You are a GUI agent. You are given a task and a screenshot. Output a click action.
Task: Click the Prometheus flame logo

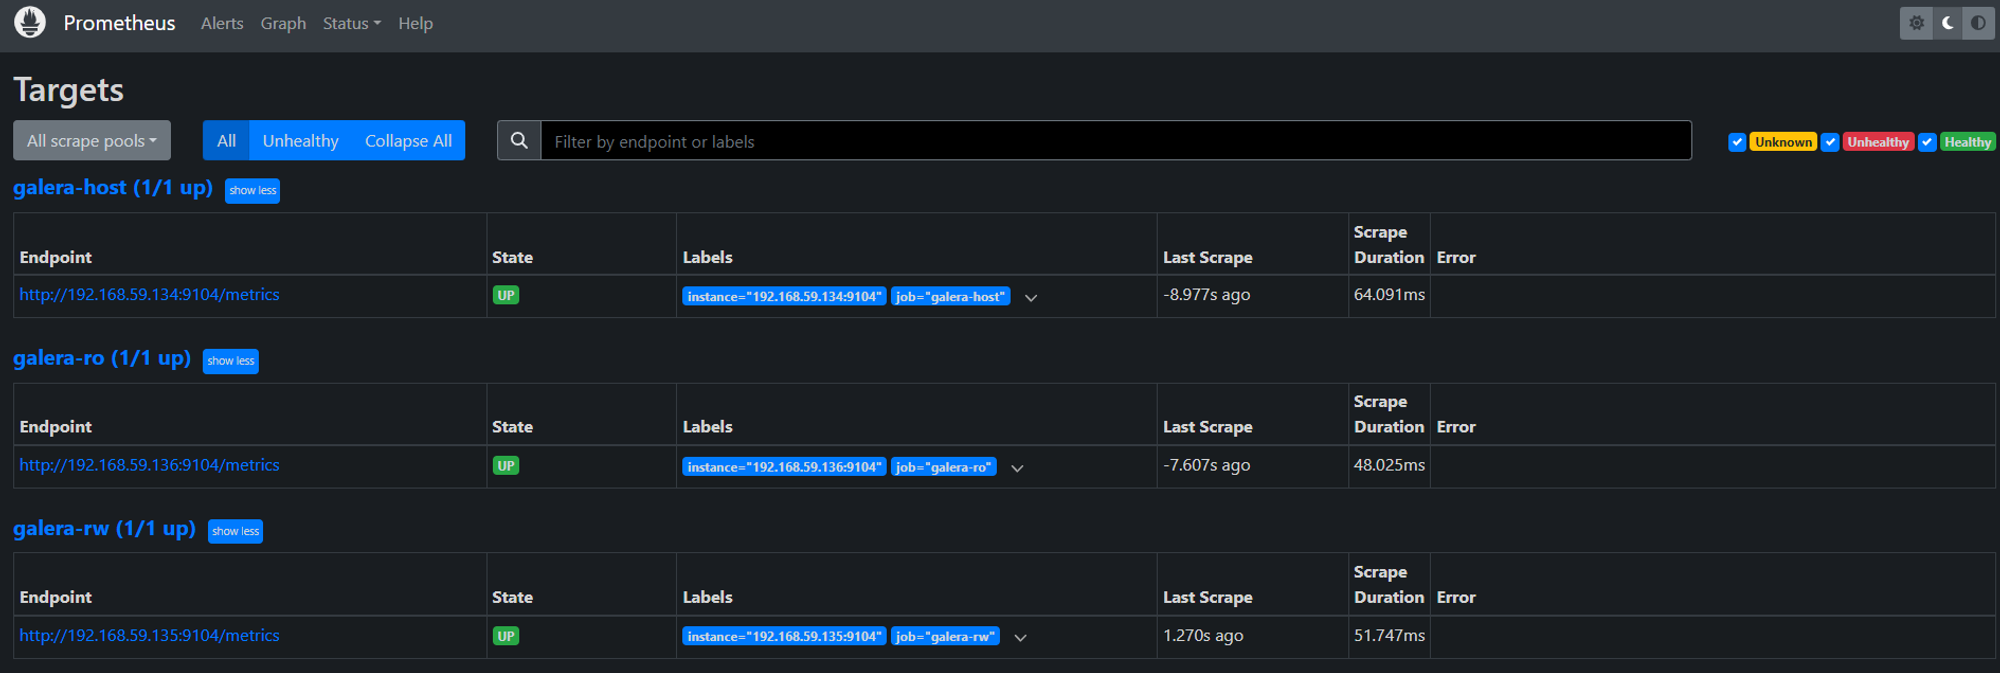click(30, 22)
